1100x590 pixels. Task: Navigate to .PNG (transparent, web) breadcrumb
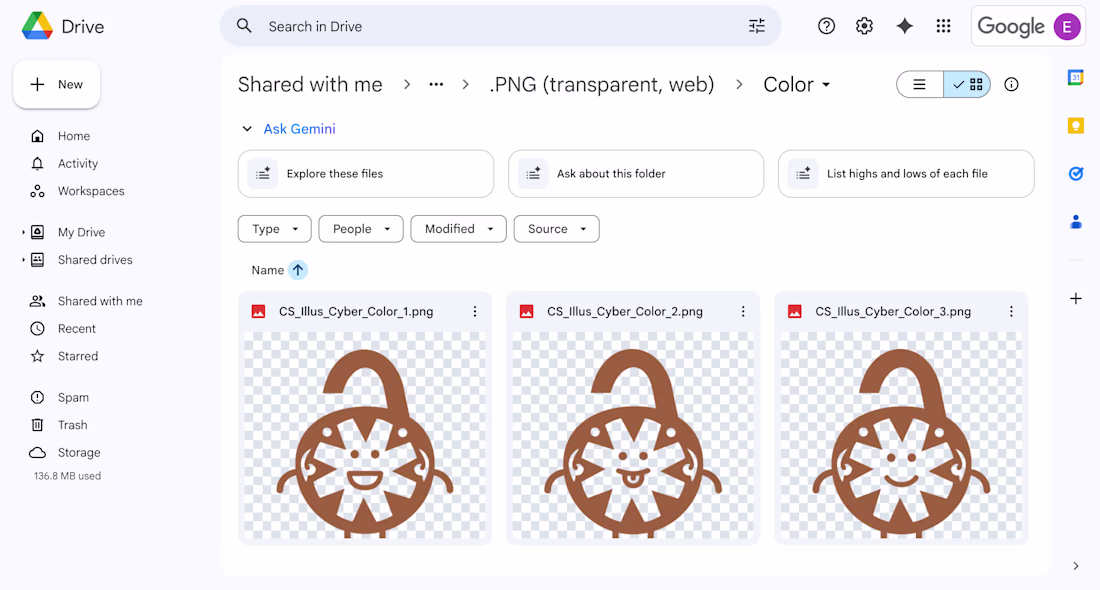tap(602, 84)
